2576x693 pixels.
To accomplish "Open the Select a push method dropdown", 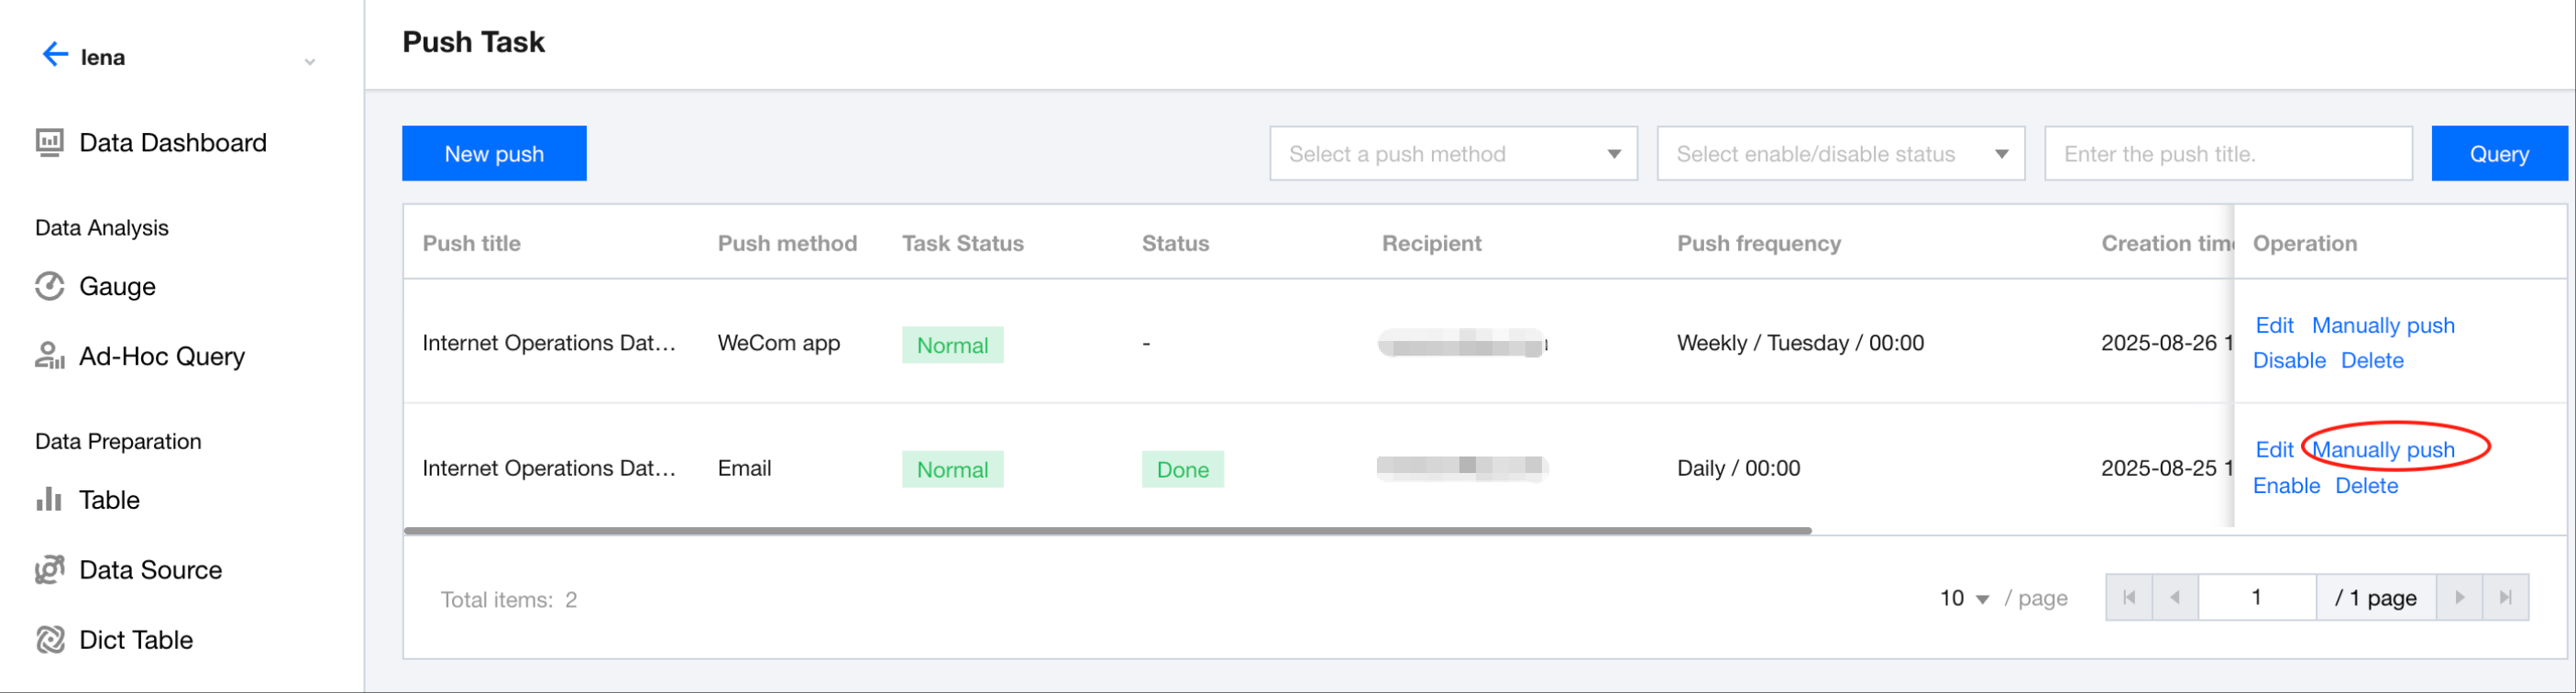I will 1452,154.
